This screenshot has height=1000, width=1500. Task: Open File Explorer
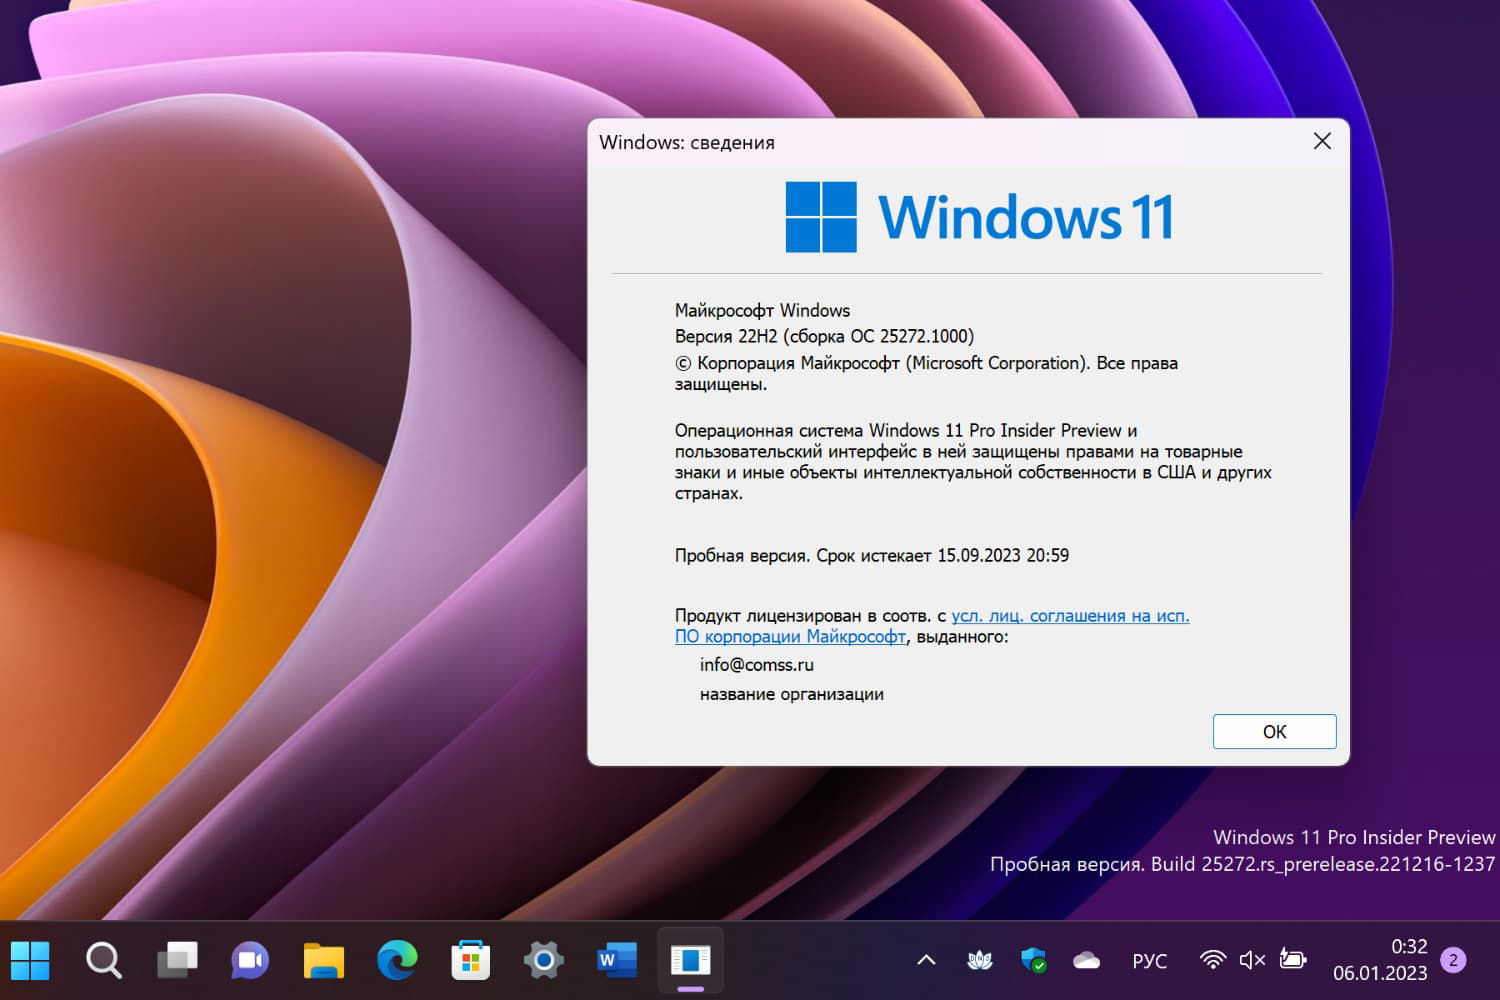coord(322,960)
